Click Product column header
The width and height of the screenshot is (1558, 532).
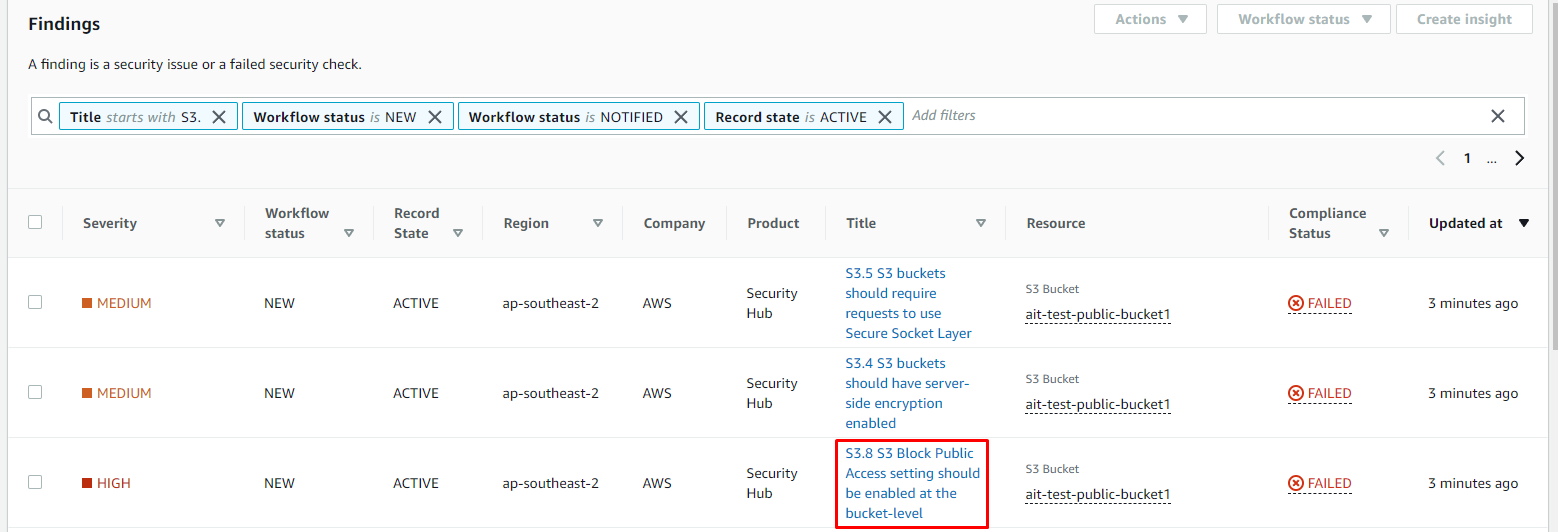coord(773,223)
